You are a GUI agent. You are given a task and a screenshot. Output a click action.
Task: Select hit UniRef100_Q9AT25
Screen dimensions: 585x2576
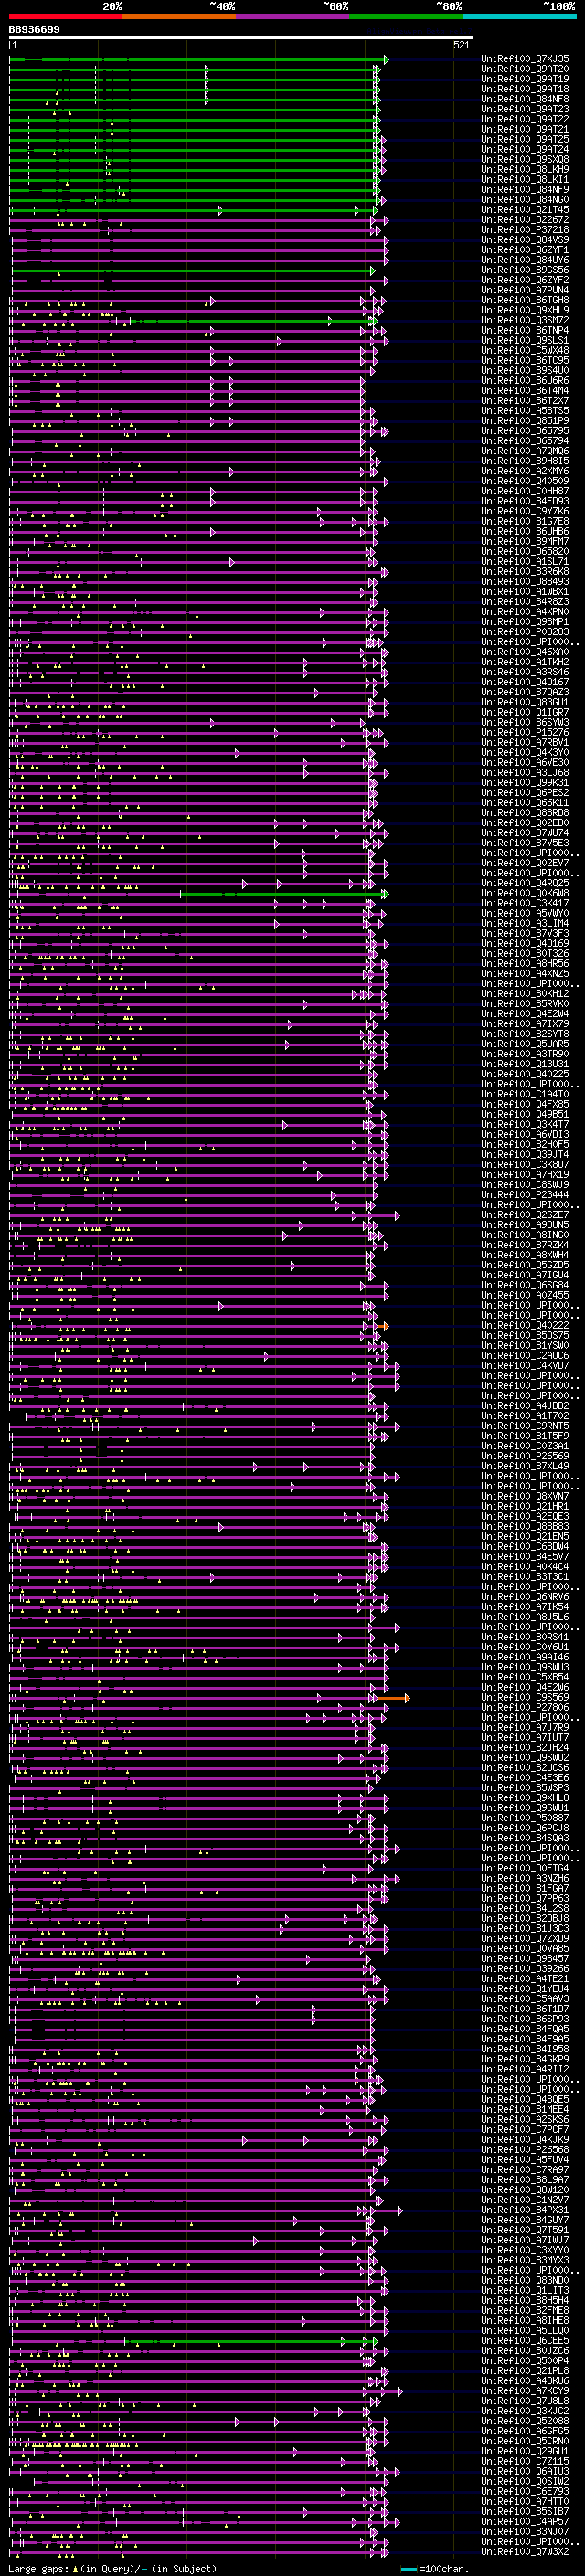click(x=525, y=139)
